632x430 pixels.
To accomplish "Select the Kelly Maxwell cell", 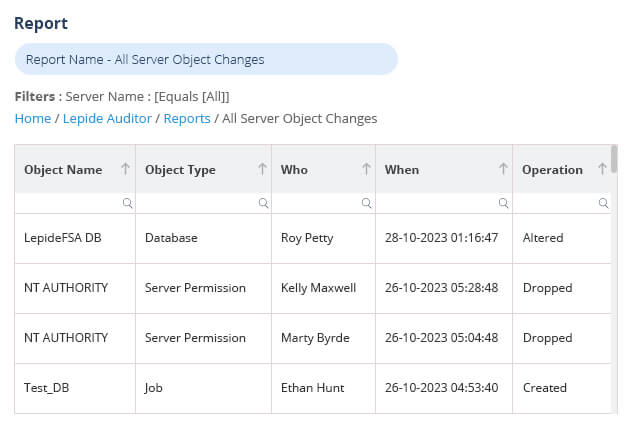I will tap(323, 289).
